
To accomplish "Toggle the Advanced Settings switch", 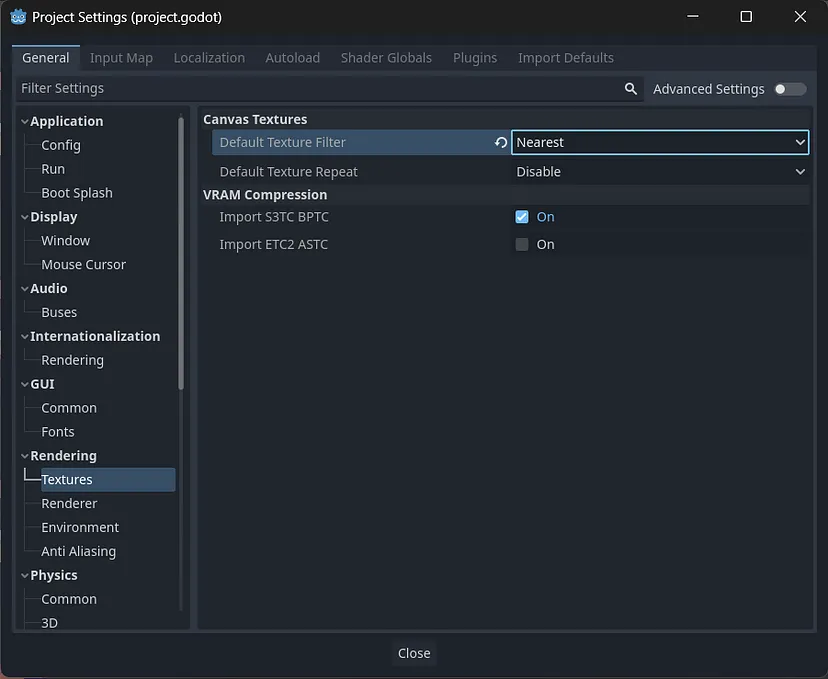I will pos(790,89).
